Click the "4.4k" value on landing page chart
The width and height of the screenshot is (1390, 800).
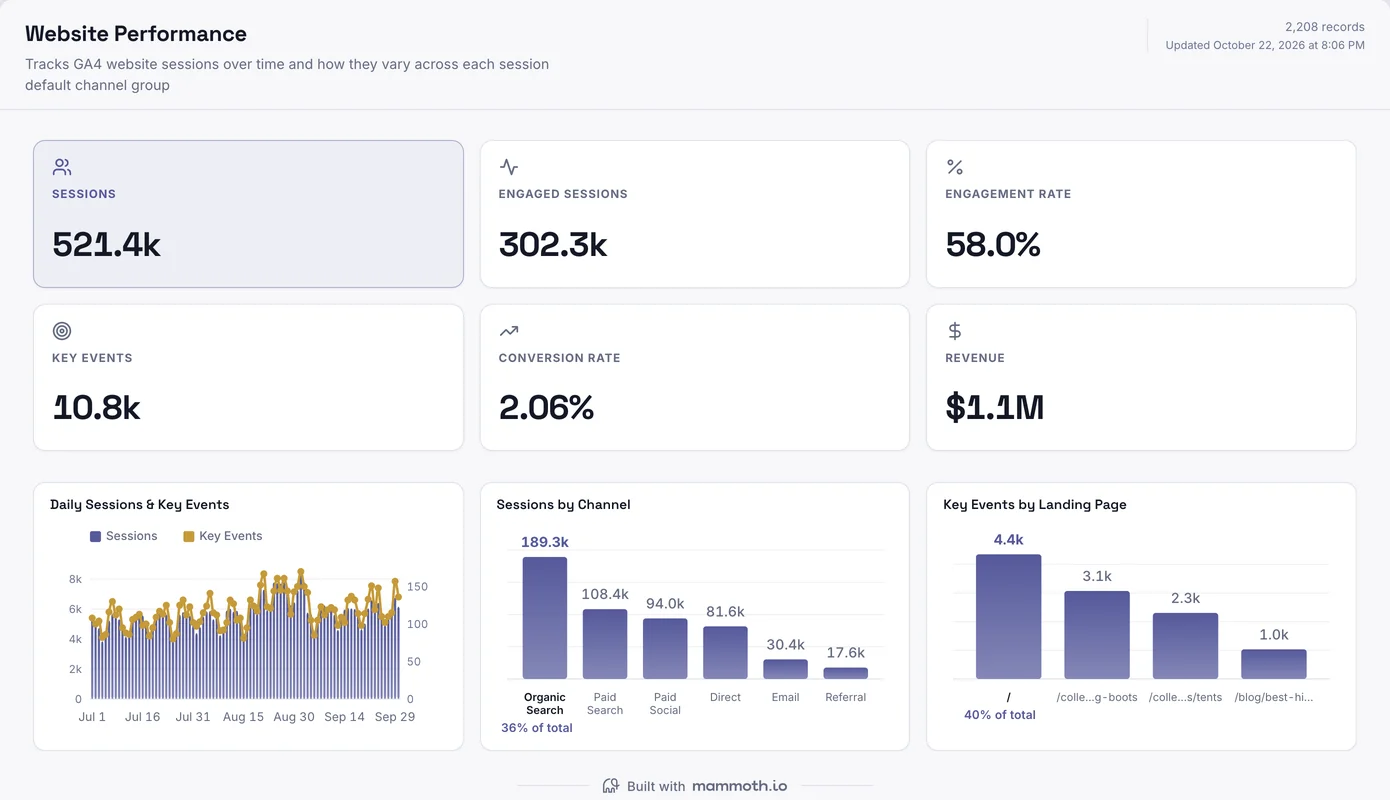pyautogui.click(x=1009, y=540)
